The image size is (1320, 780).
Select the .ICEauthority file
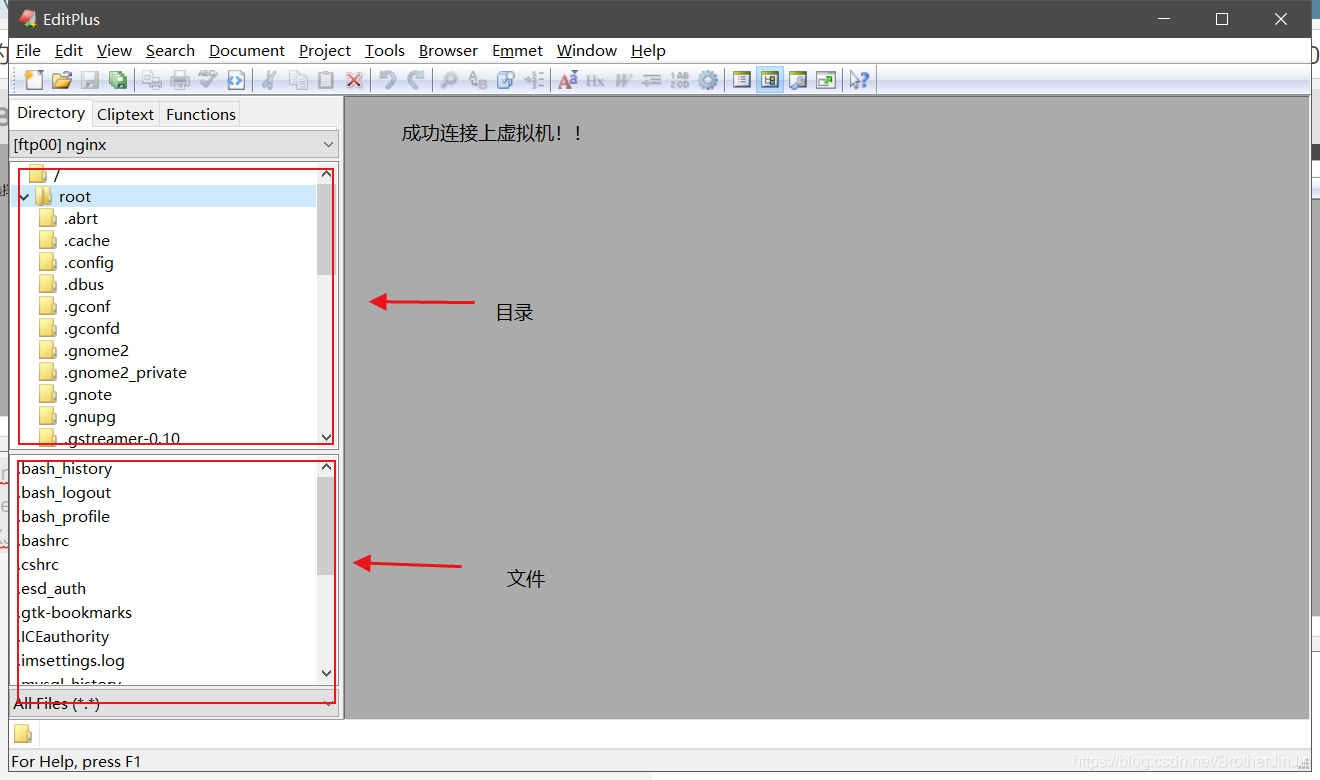[x=64, y=637]
